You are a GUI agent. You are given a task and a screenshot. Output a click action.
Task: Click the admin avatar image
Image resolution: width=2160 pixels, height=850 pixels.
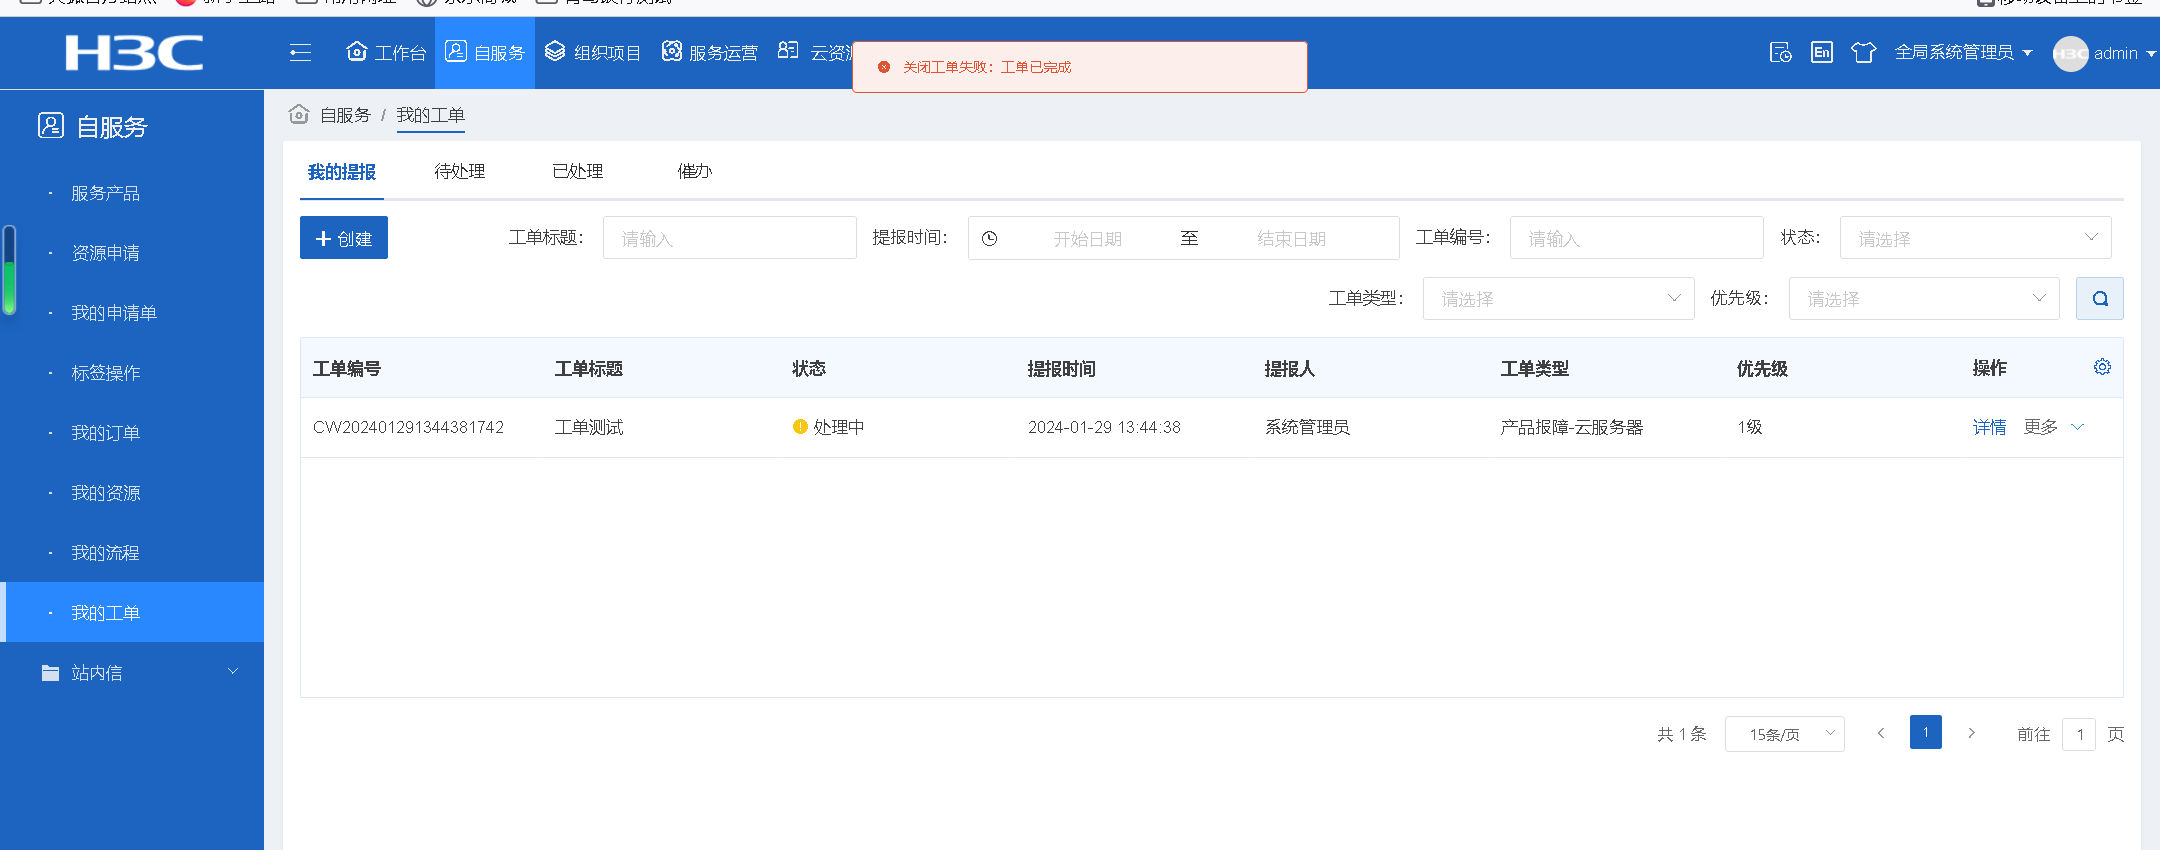[x=2070, y=54]
